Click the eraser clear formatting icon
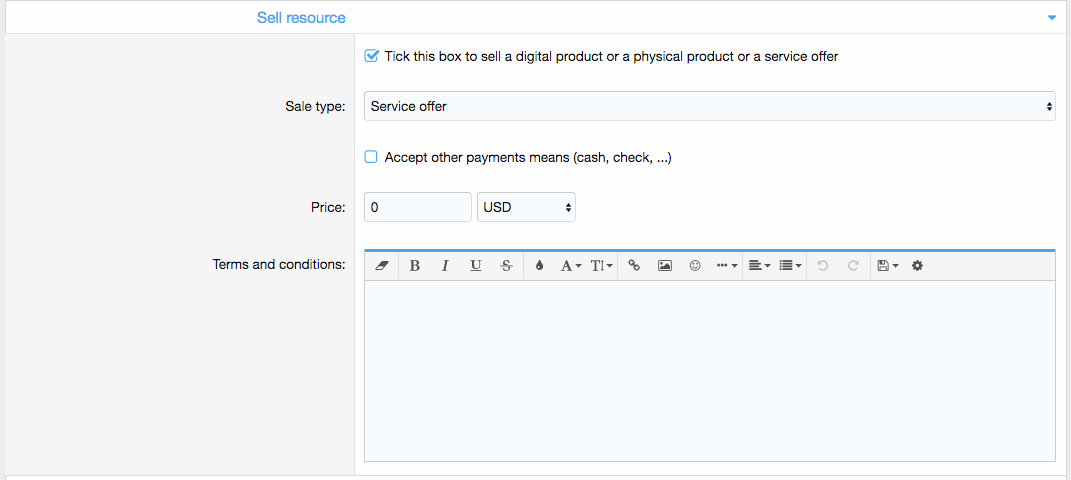Screen dimensions: 1071x480 [381, 266]
